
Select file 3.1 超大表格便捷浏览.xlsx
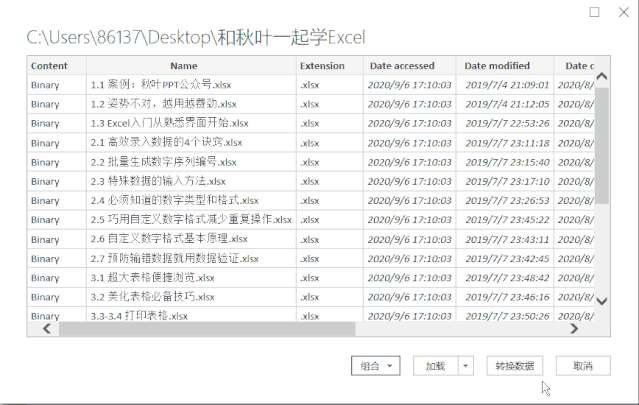152,277
